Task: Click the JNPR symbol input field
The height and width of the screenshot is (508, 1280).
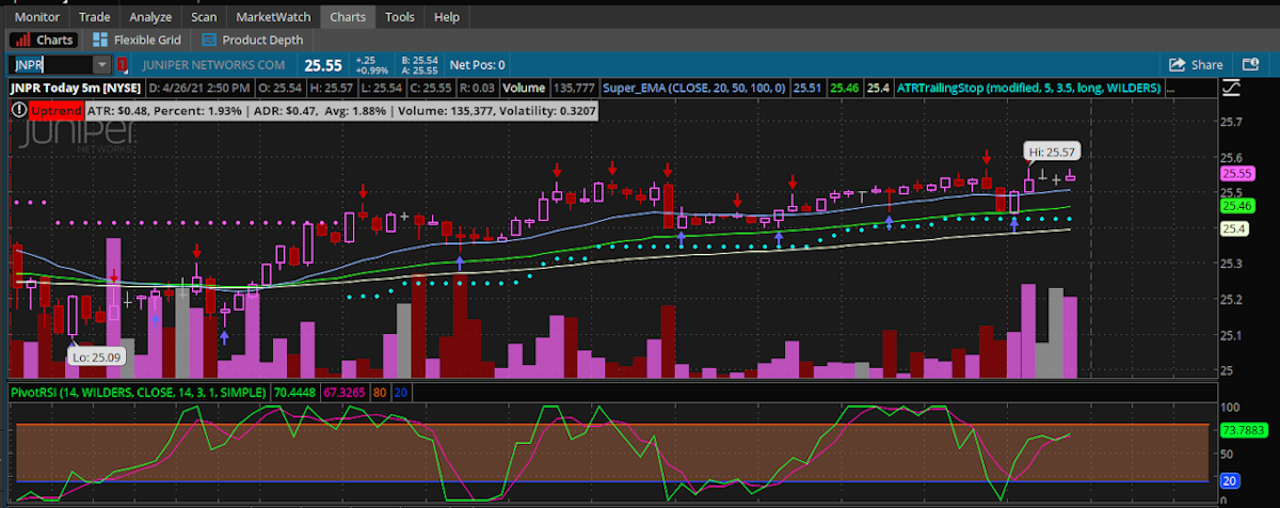Action: pyautogui.click(x=52, y=65)
